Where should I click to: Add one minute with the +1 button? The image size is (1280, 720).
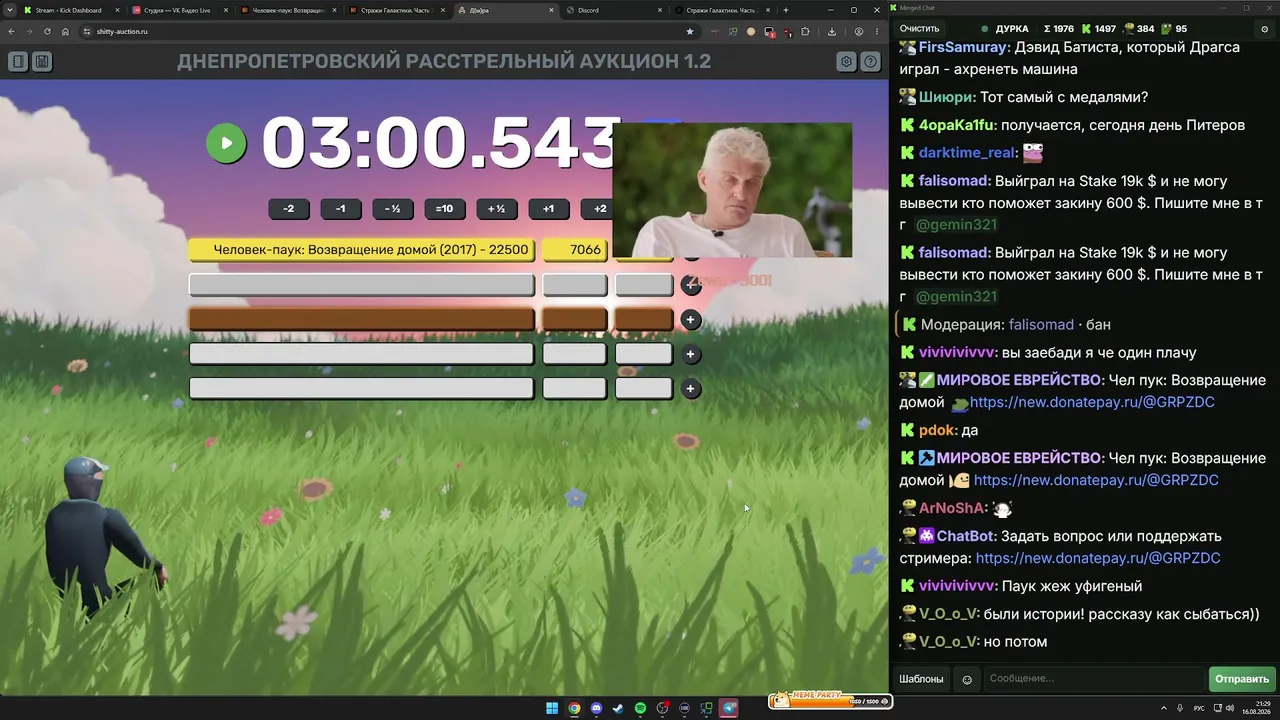[548, 209]
